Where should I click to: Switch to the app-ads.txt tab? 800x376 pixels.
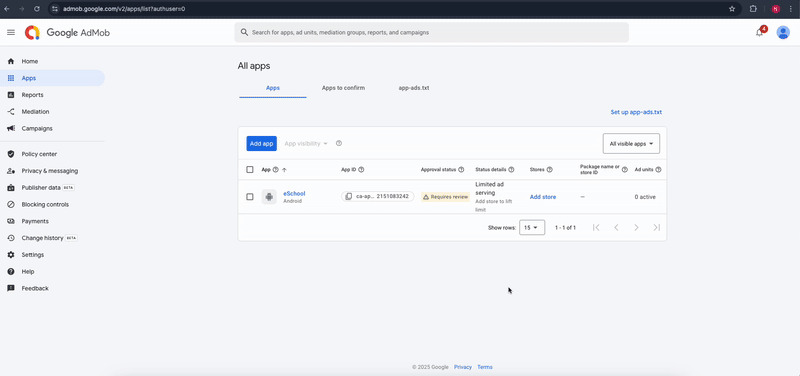point(414,88)
